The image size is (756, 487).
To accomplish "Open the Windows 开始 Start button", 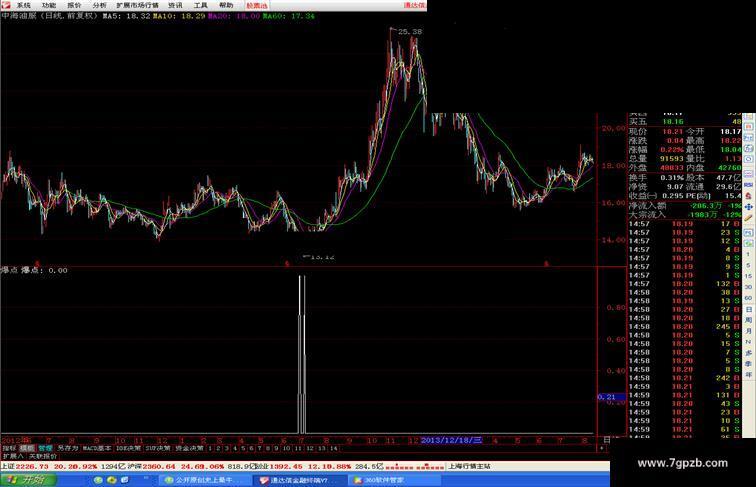I will [28, 480].
